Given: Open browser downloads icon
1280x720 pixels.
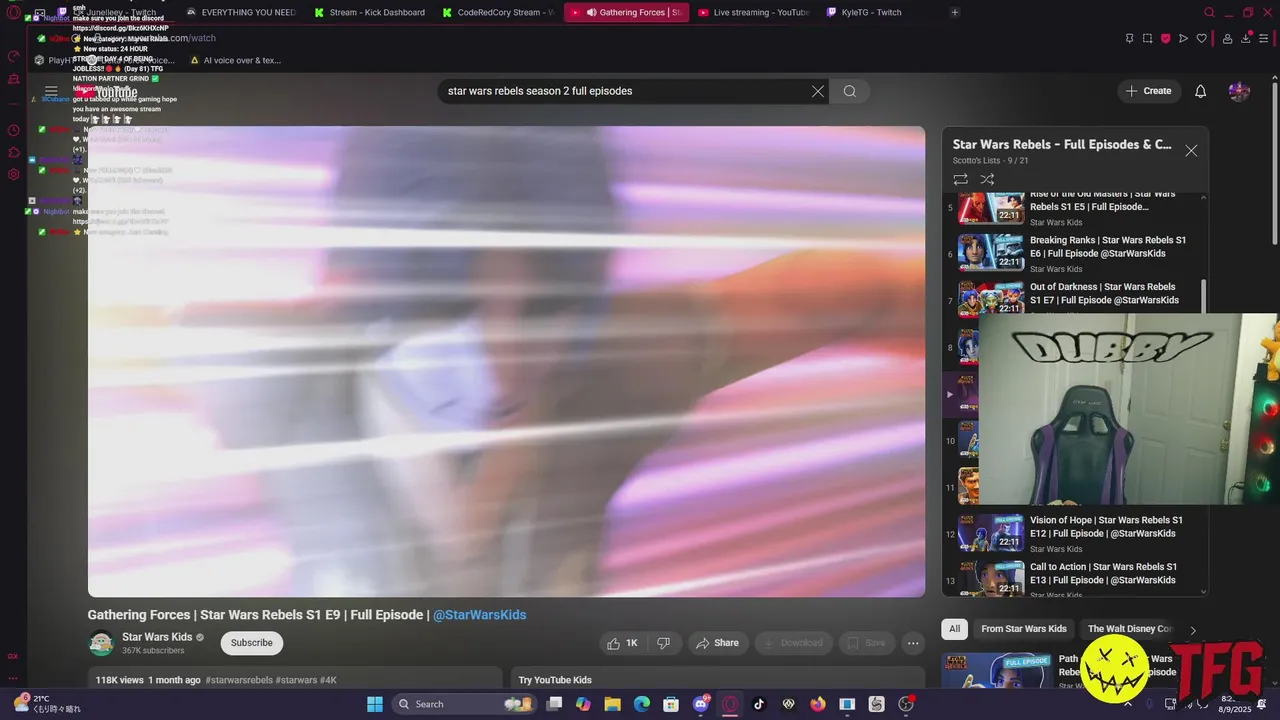Looking at the screenshot, I should tap(1246, 39).
